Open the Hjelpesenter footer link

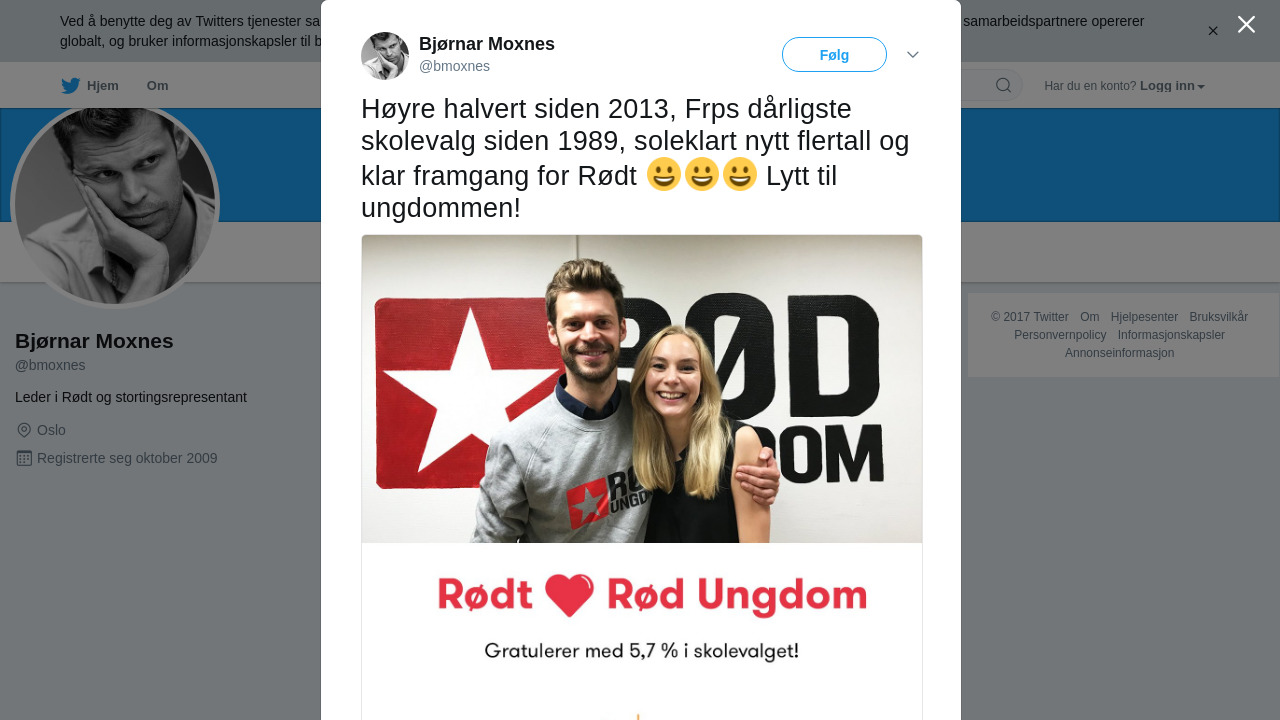pos(1144,317)
